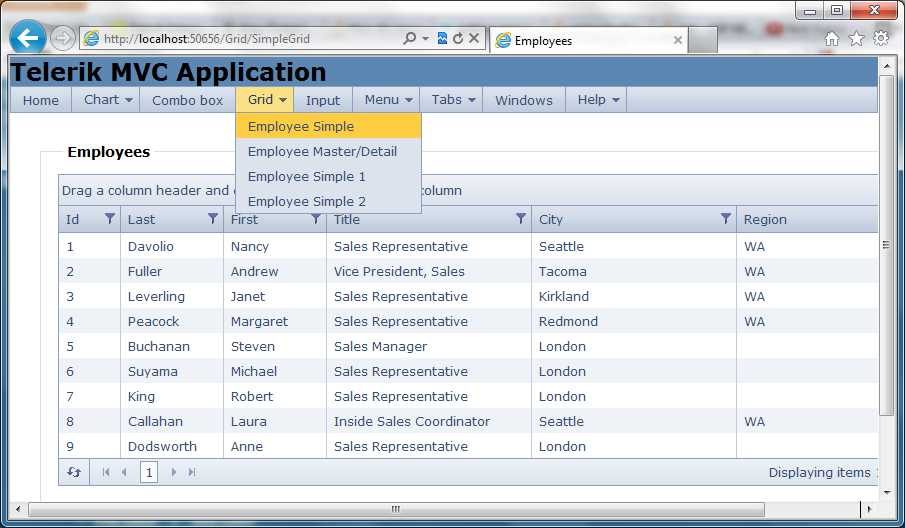Go to next grid page
This screenshot has height=528, width=905.
click(173, 472)
